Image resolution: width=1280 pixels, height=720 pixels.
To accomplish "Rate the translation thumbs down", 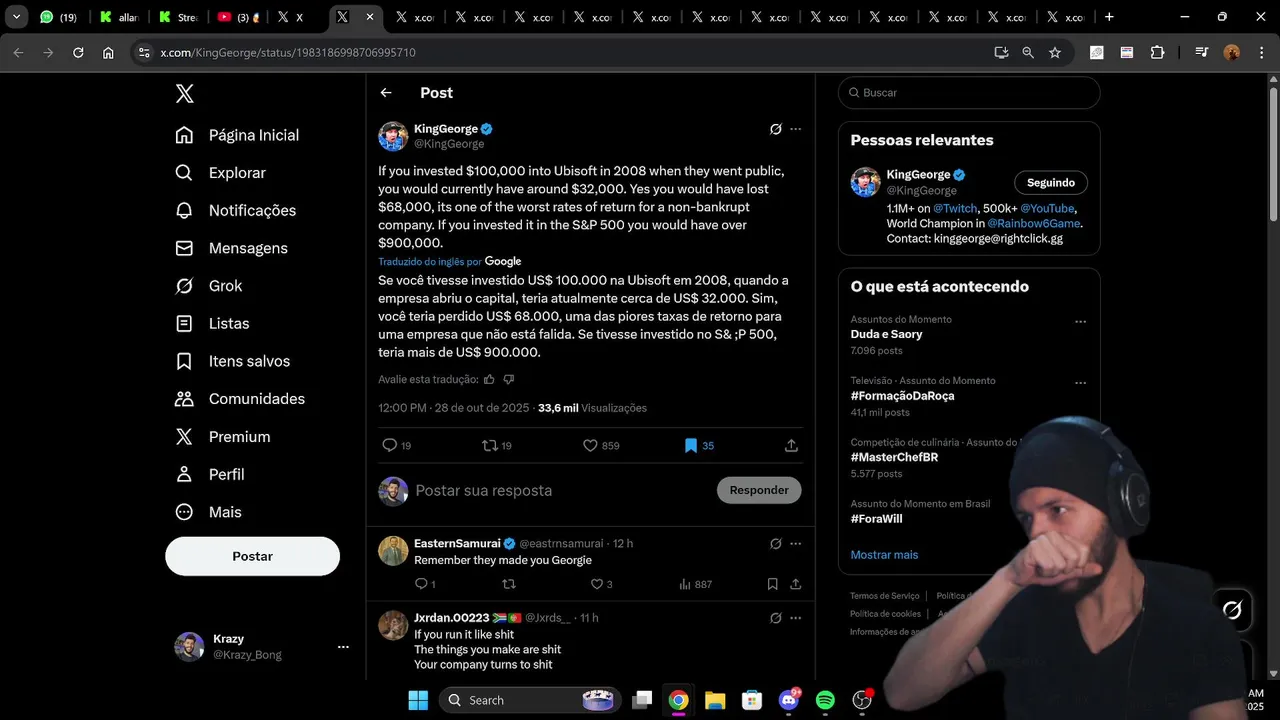I will pos(509,380).
